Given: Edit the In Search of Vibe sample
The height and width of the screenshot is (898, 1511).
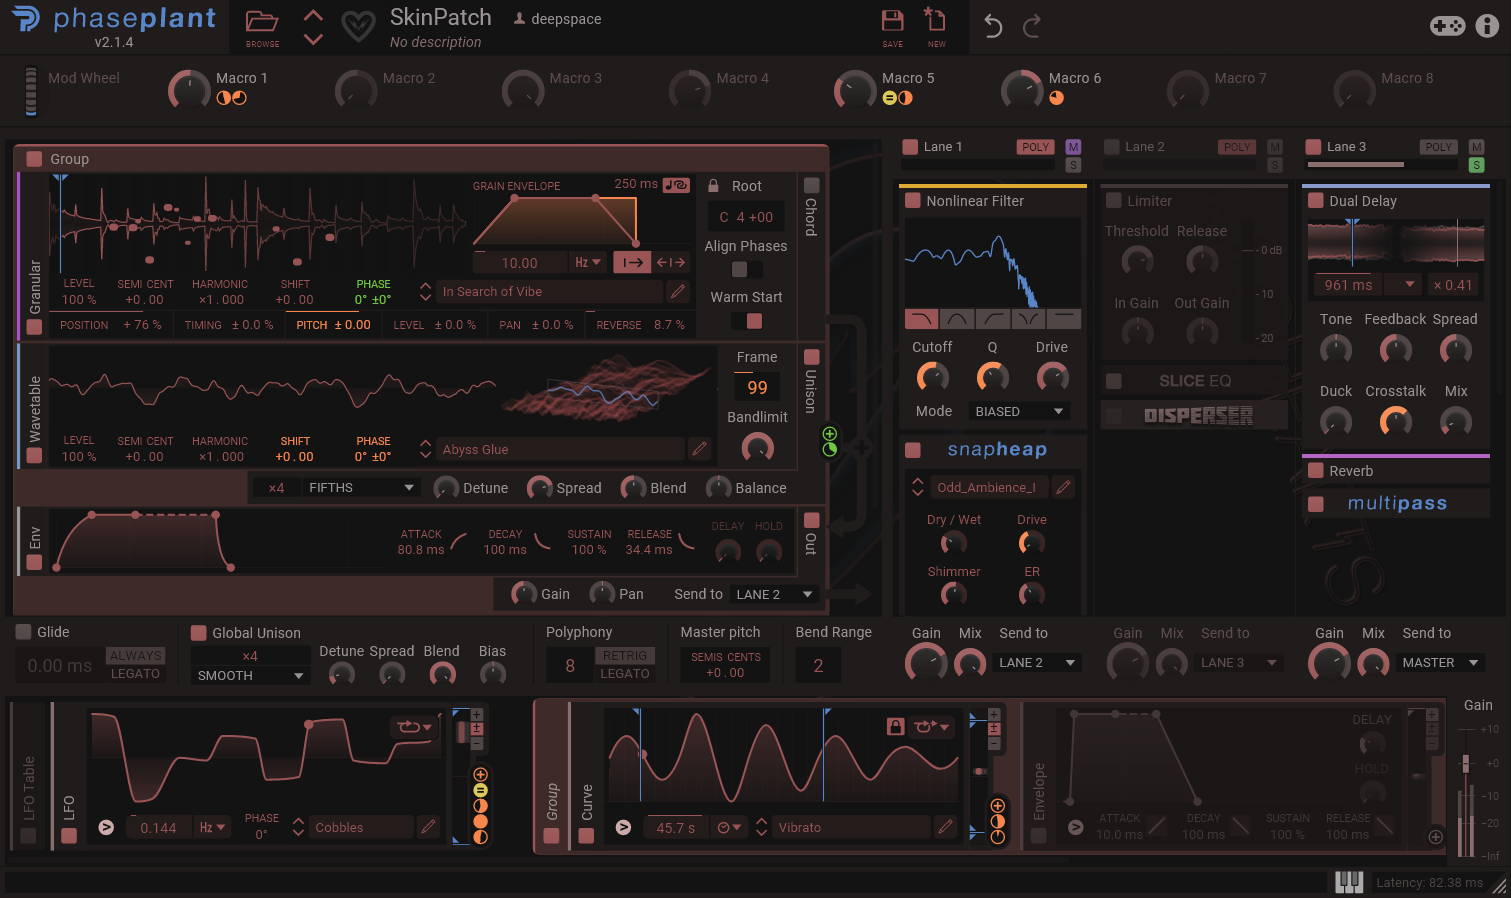Looking at the screenshot, I should (x=678, y=291).
